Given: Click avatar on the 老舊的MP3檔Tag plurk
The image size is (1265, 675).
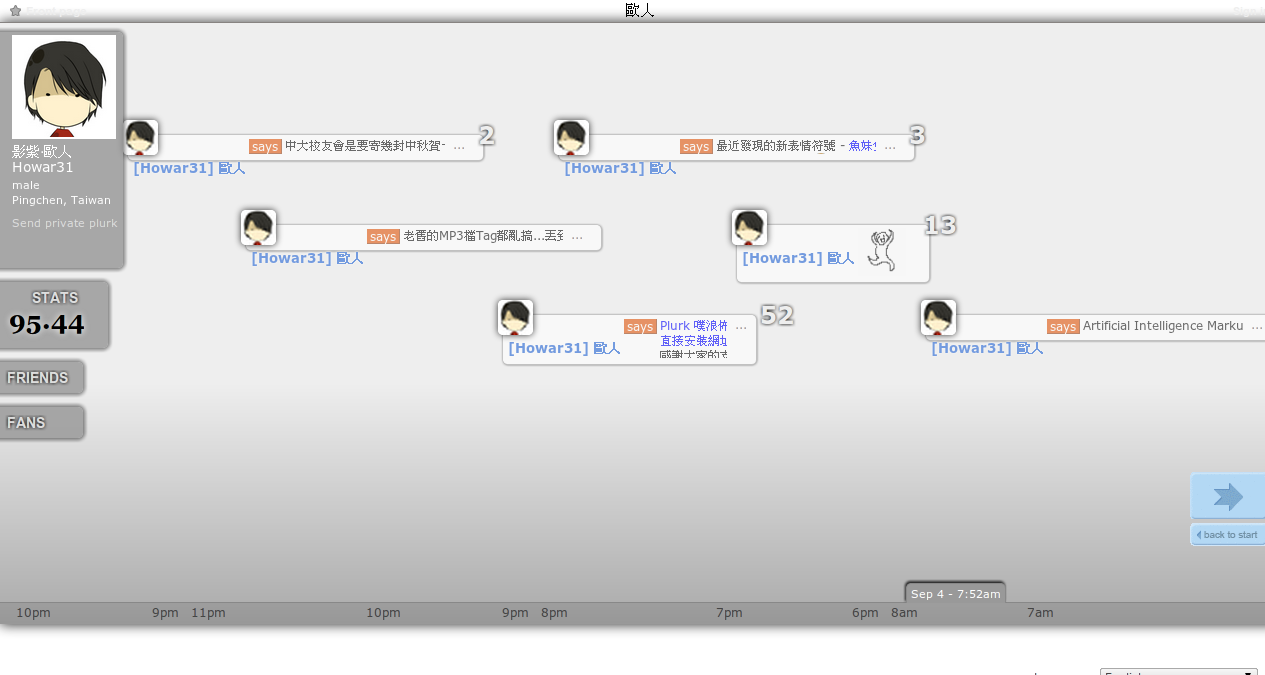Looking at the screenshot, I should pyautogui.click(x=258, y=228).
